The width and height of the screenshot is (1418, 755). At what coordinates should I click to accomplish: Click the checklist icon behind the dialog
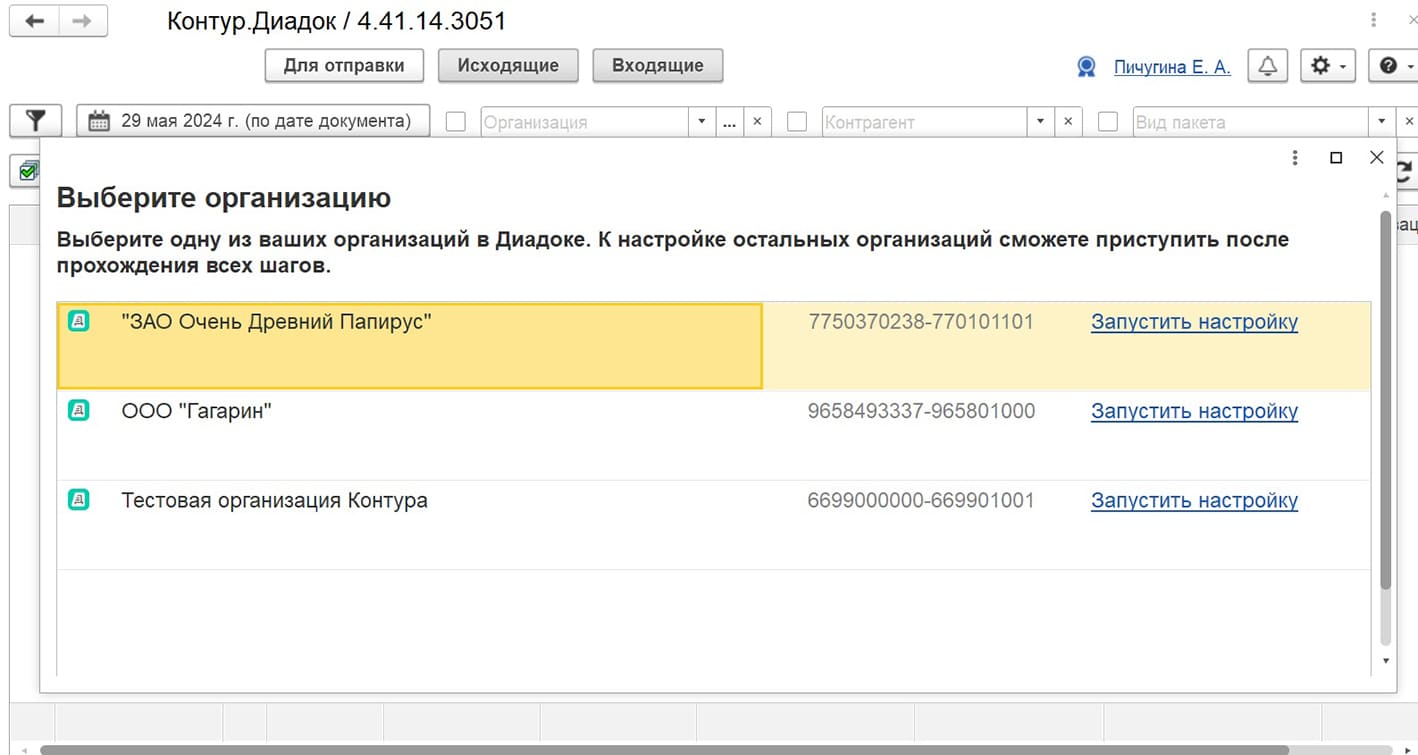coord(27,171)
